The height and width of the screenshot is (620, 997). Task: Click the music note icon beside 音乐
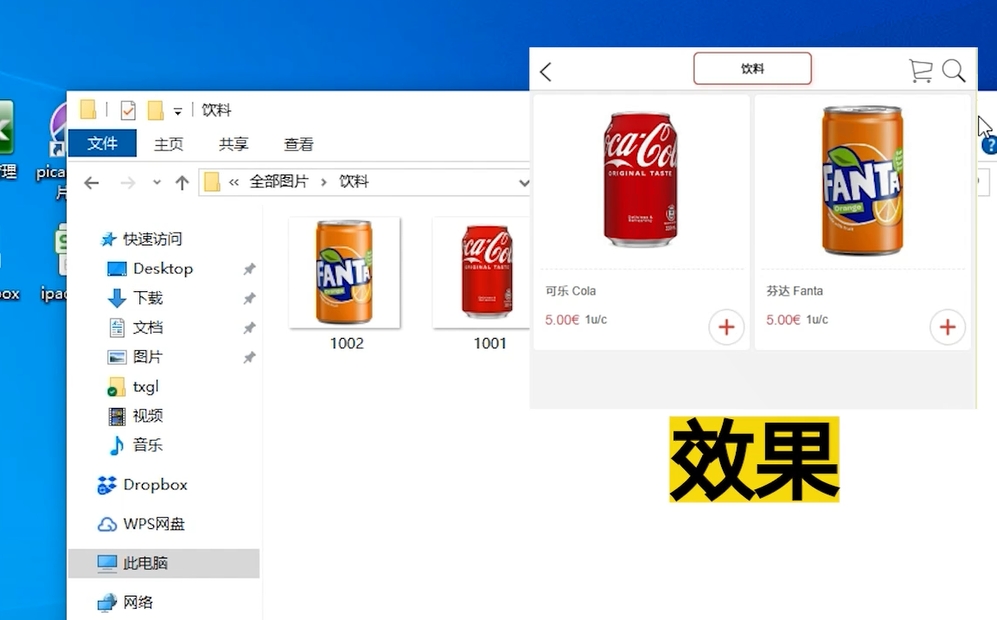pyautogui.click(x=116, y=446)
